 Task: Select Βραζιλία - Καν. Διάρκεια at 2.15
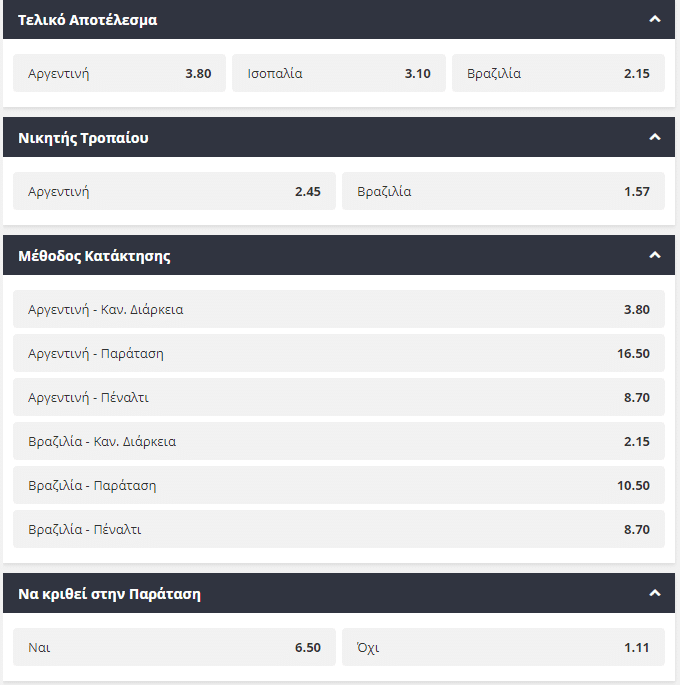[x=339, y=441]
